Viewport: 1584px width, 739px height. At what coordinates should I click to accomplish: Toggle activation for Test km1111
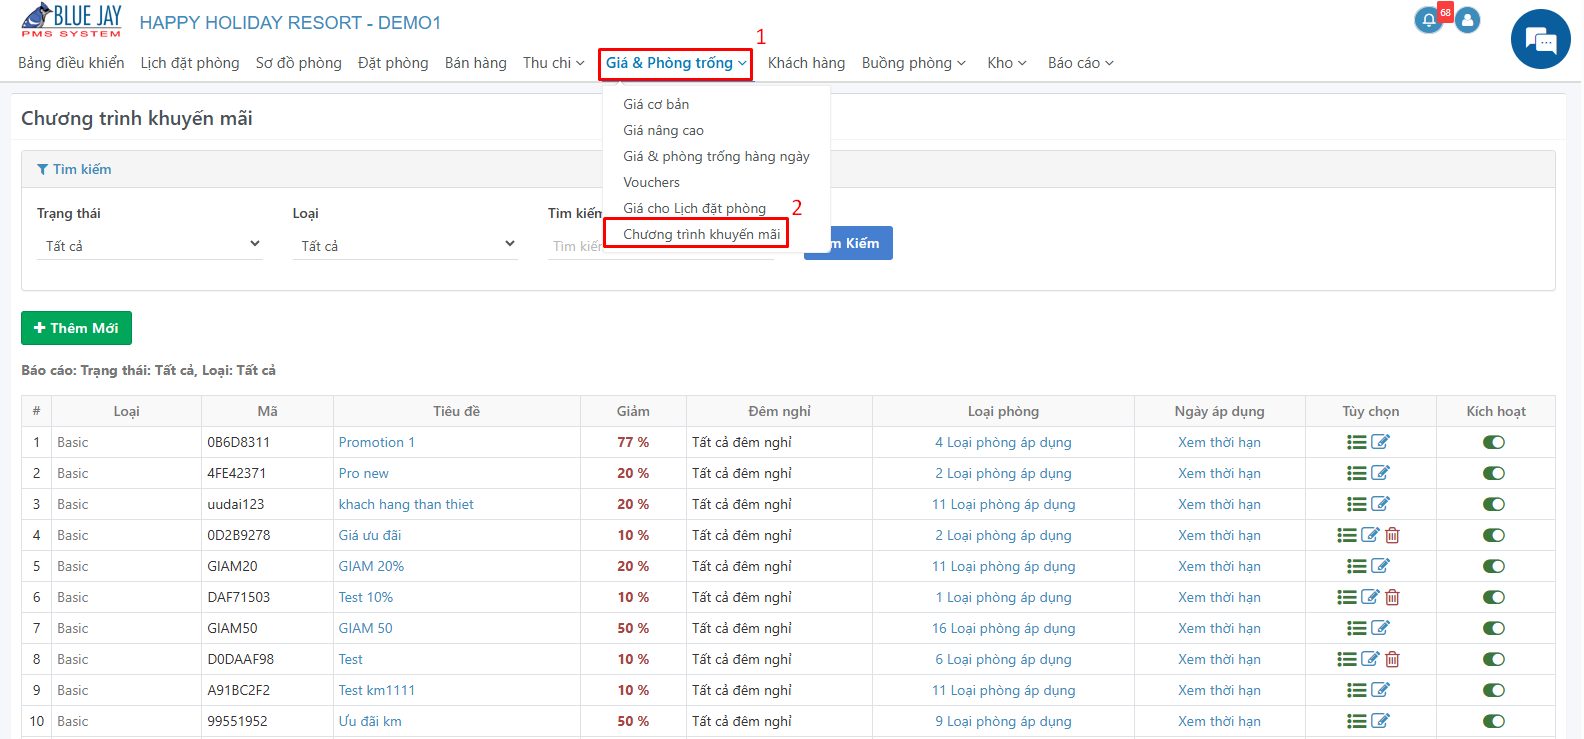tap(1494, 690)
